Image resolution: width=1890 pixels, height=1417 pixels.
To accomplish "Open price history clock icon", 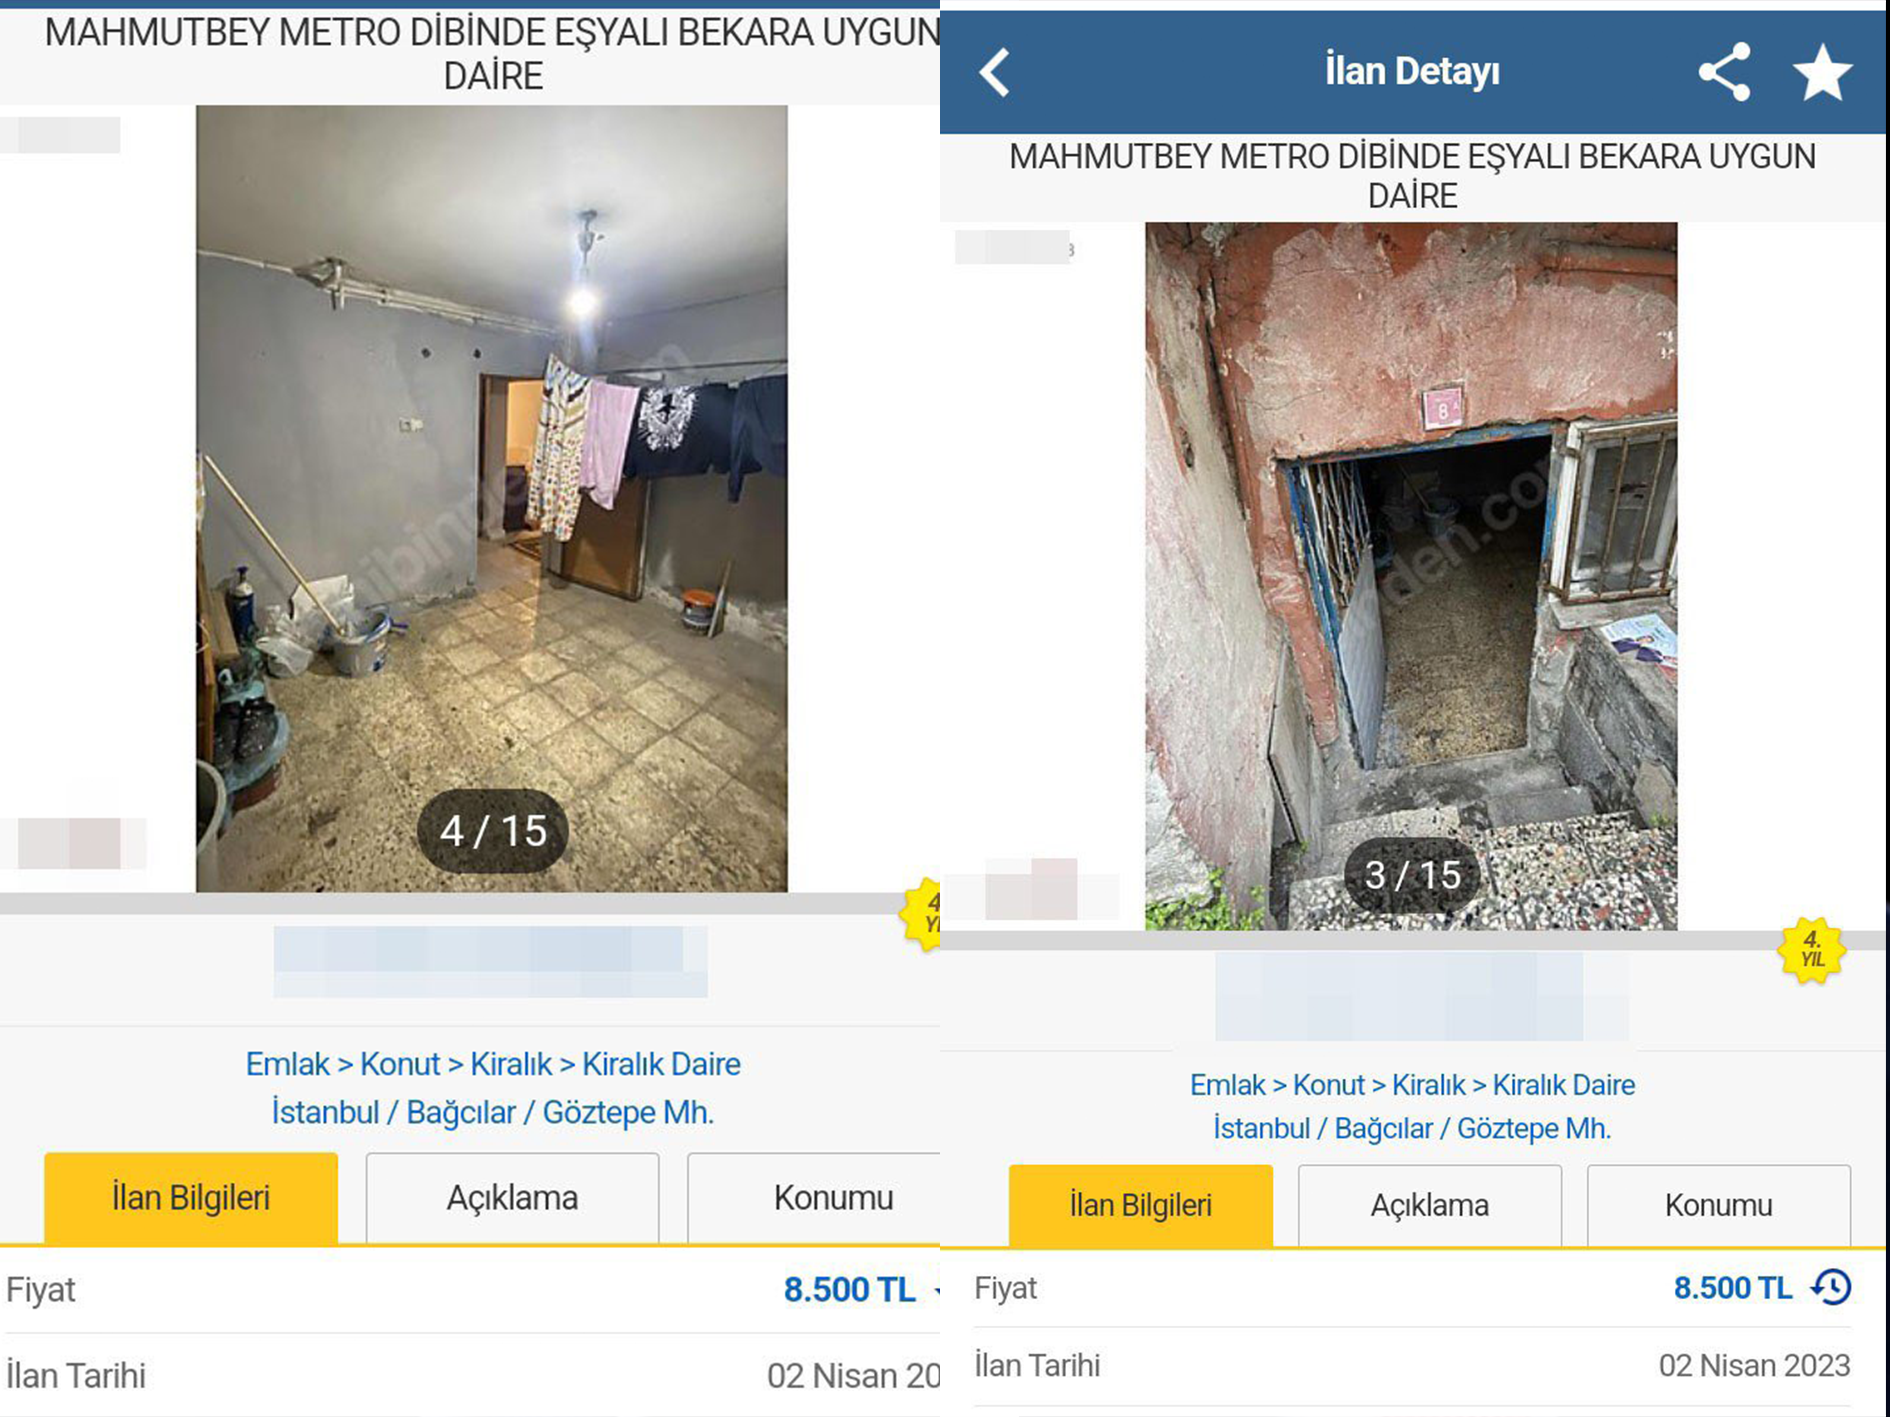I will [1832, 1287].
